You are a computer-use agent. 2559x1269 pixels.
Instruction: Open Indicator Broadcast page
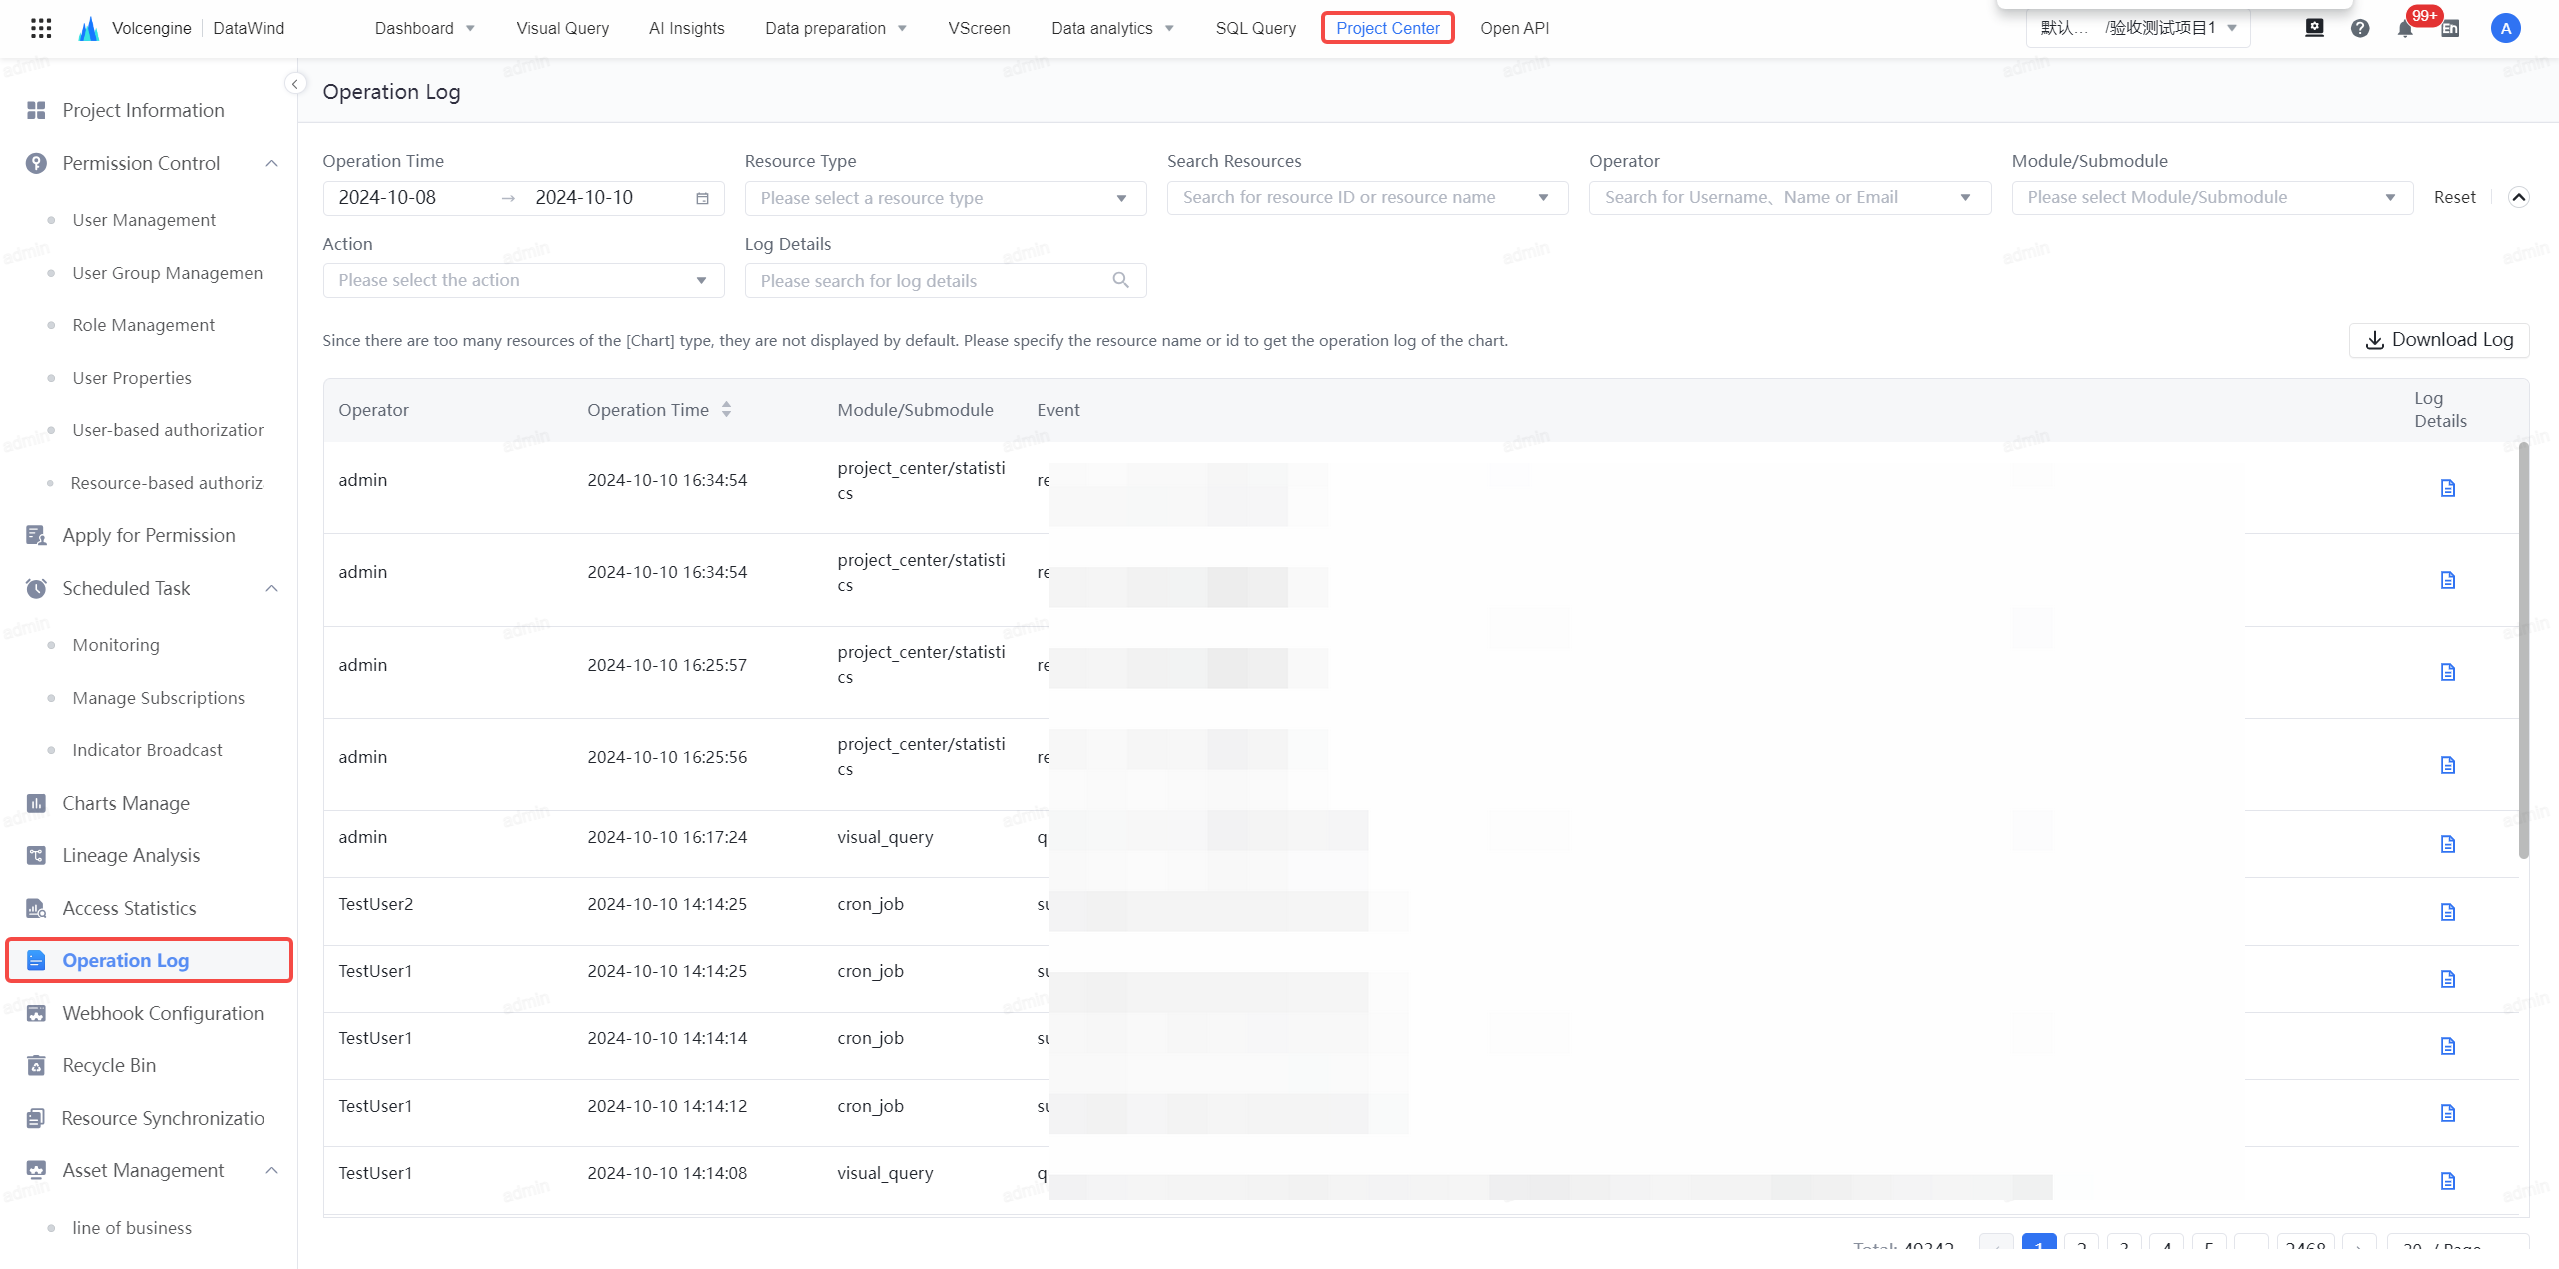pos(147,750)
